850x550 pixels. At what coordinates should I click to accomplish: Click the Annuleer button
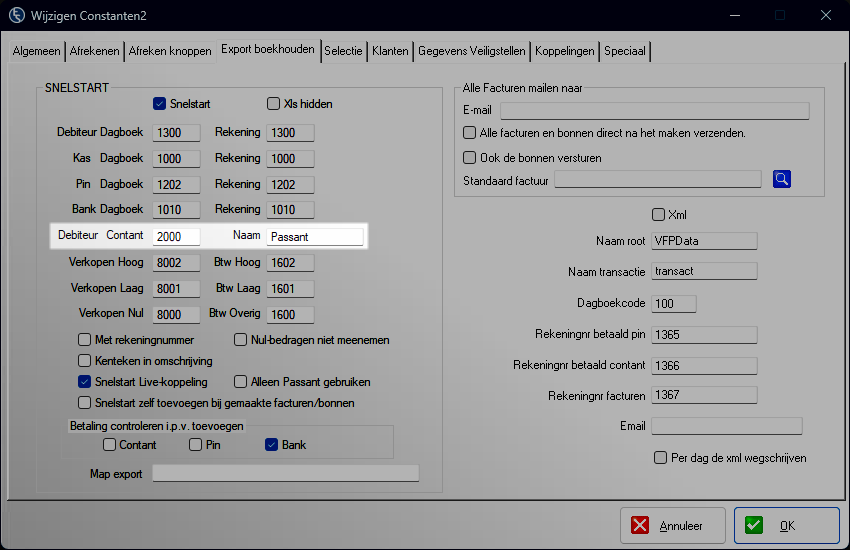[671, 526]
